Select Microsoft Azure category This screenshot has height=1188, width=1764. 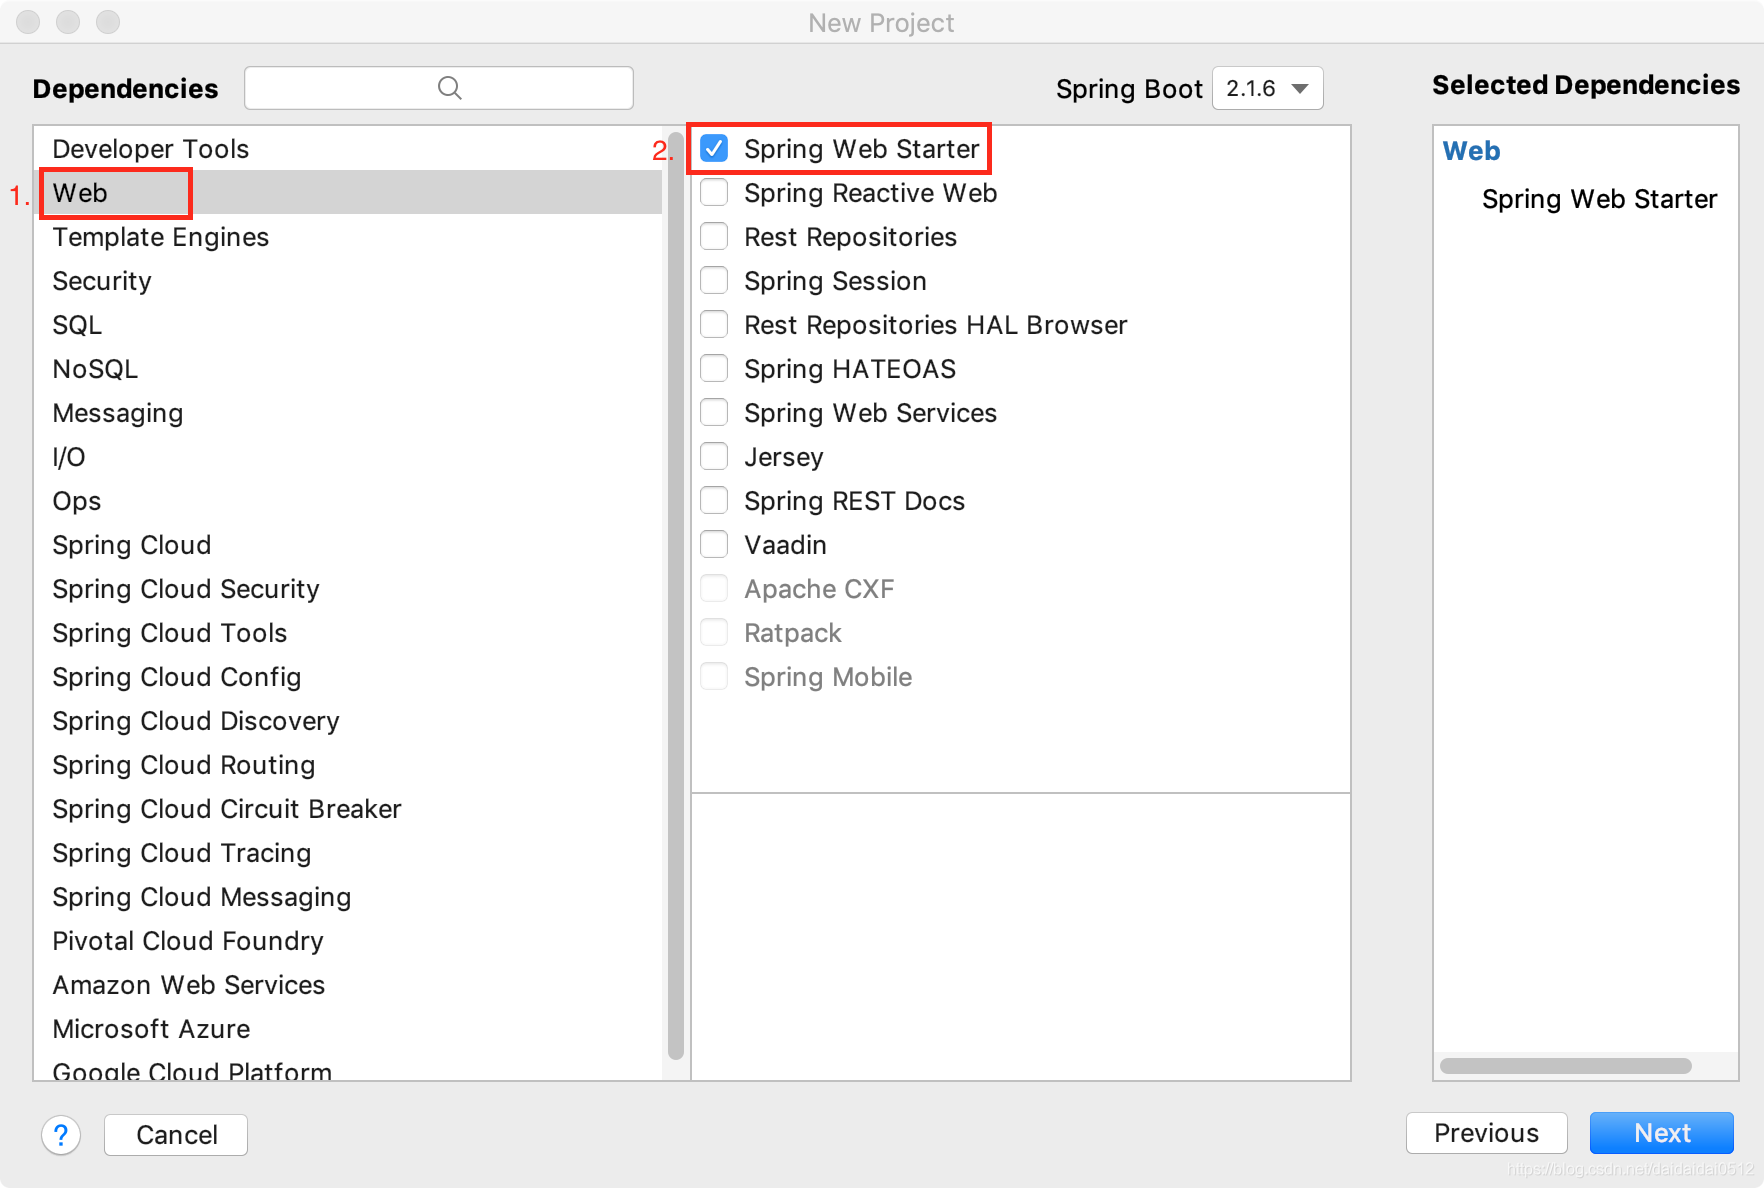point(348,1029)
